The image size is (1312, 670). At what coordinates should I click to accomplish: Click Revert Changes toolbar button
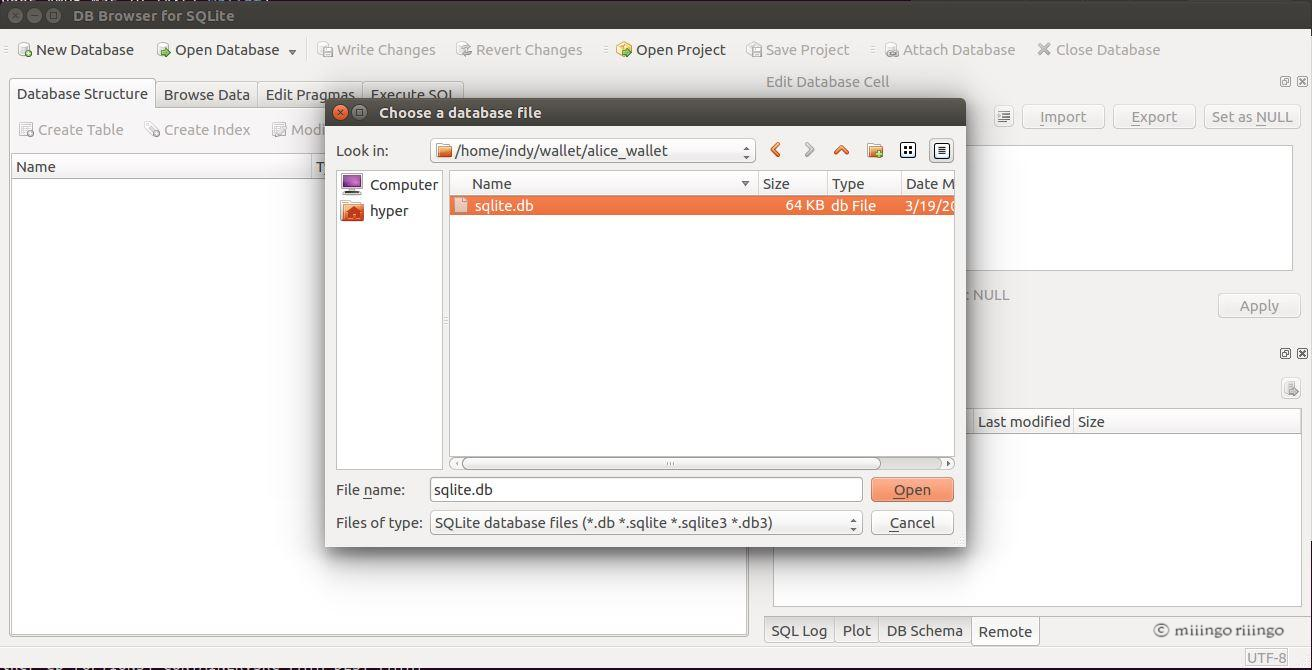519,50
